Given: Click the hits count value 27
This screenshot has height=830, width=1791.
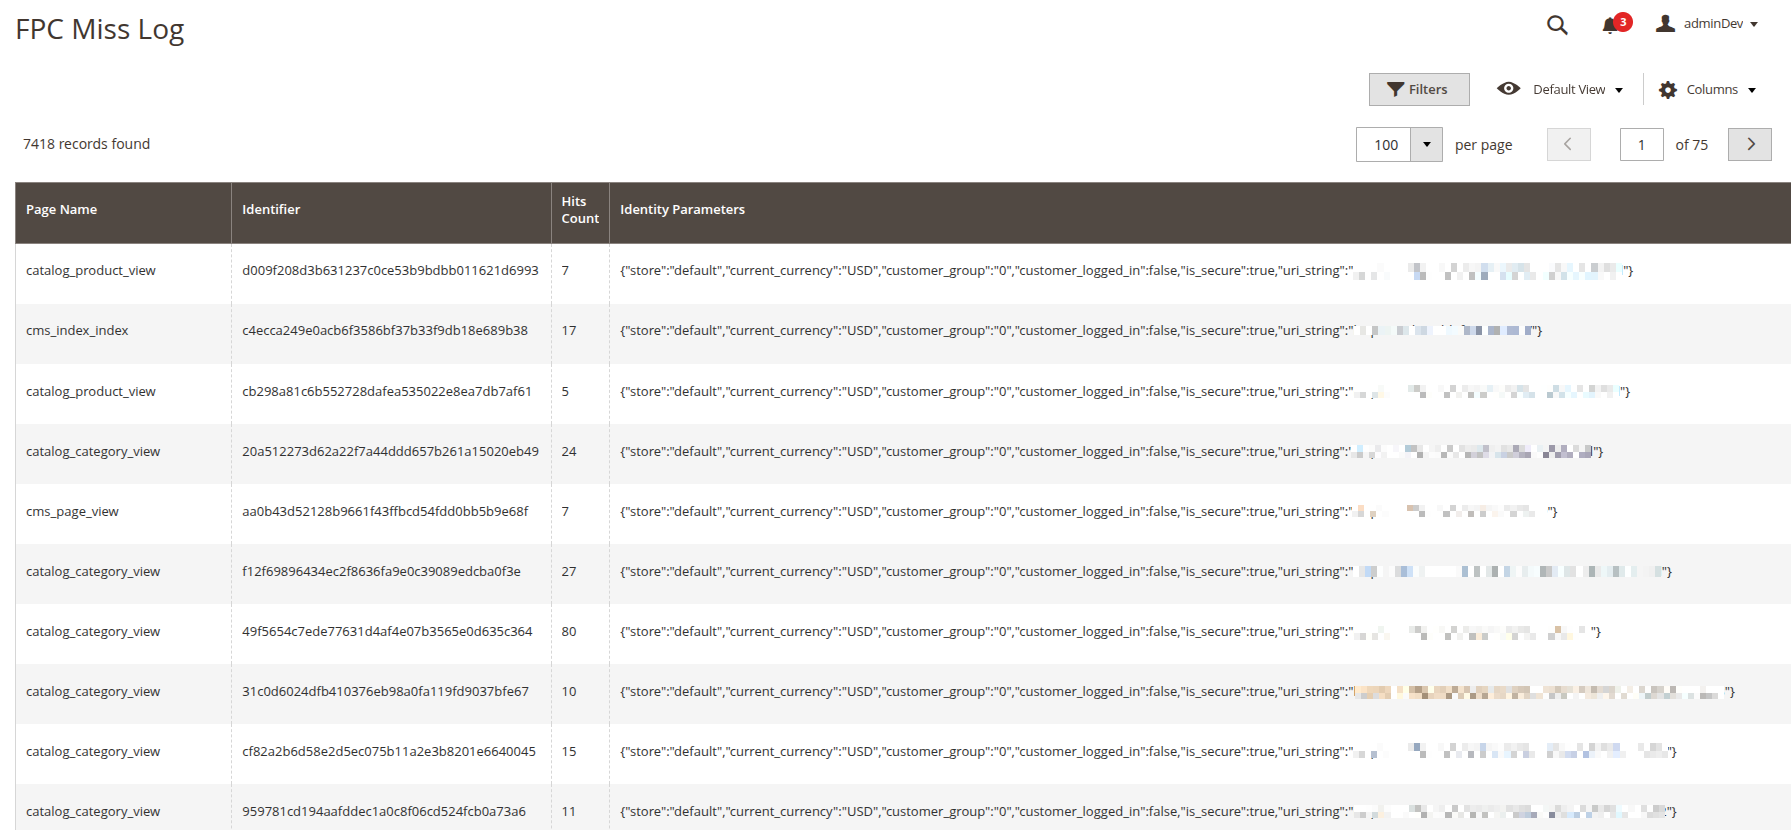Looking at the screenshot, I should 569,572.
